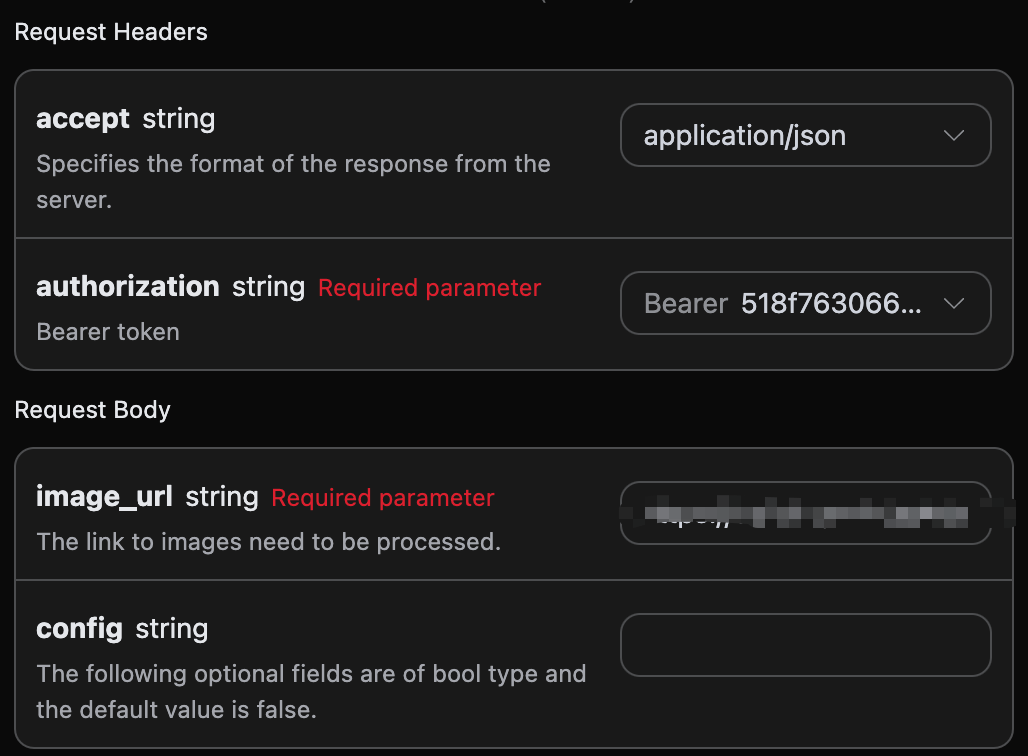This screenshot has height=756, width=1028.
Task: Click the gray Bearer prefix in authorization field
Action: tap(686, 304)
